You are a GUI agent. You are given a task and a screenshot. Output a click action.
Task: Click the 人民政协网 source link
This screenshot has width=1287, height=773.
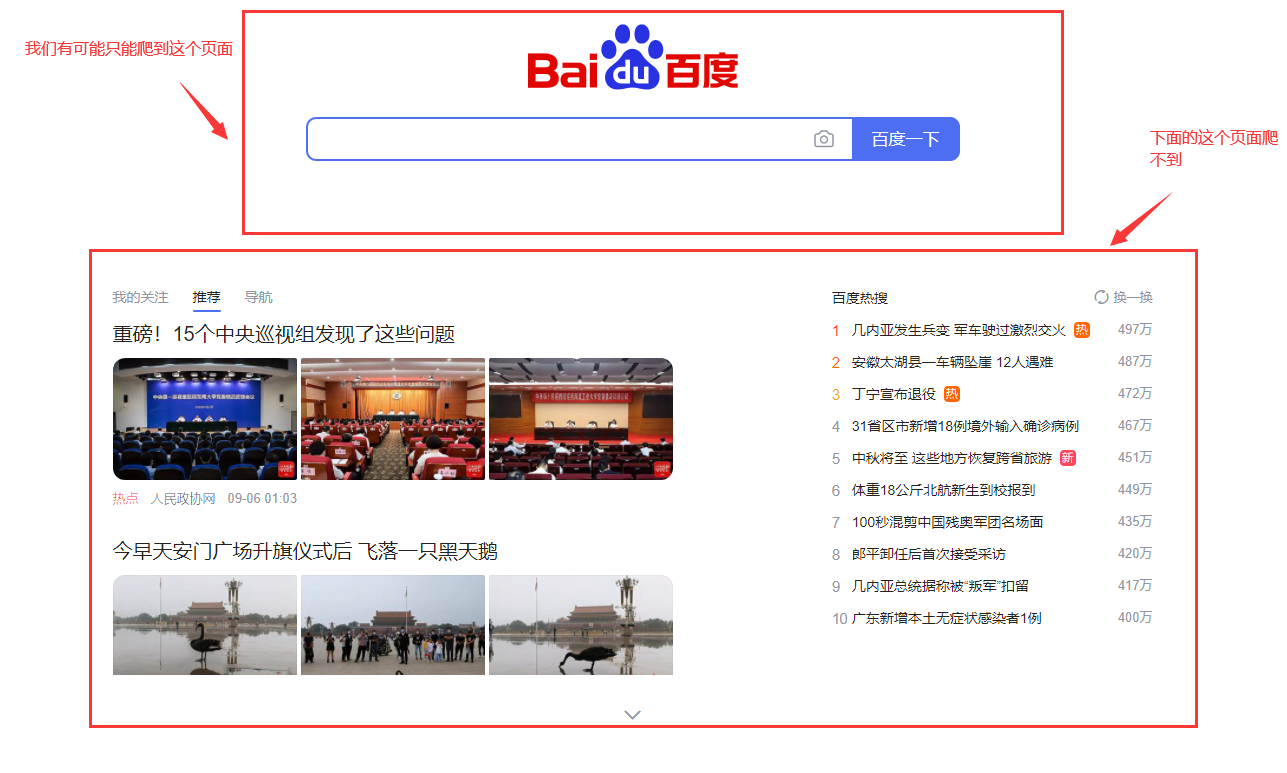click(183, 498)
